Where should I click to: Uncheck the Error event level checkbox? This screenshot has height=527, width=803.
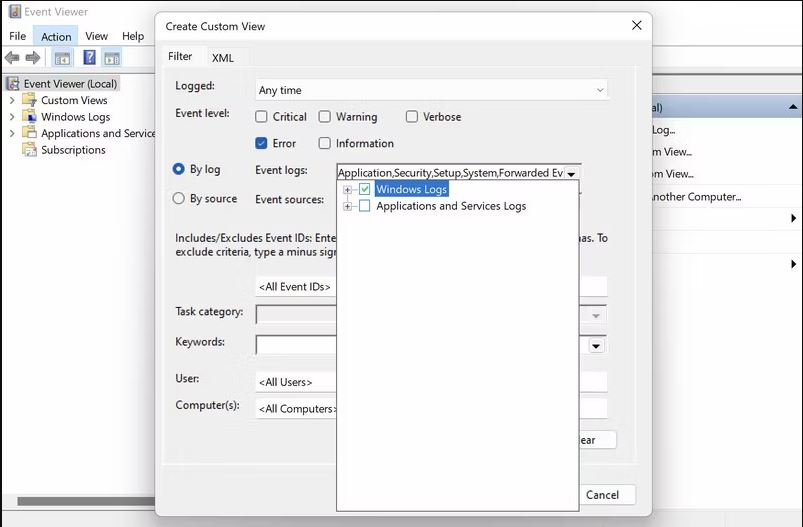[261, 143]
